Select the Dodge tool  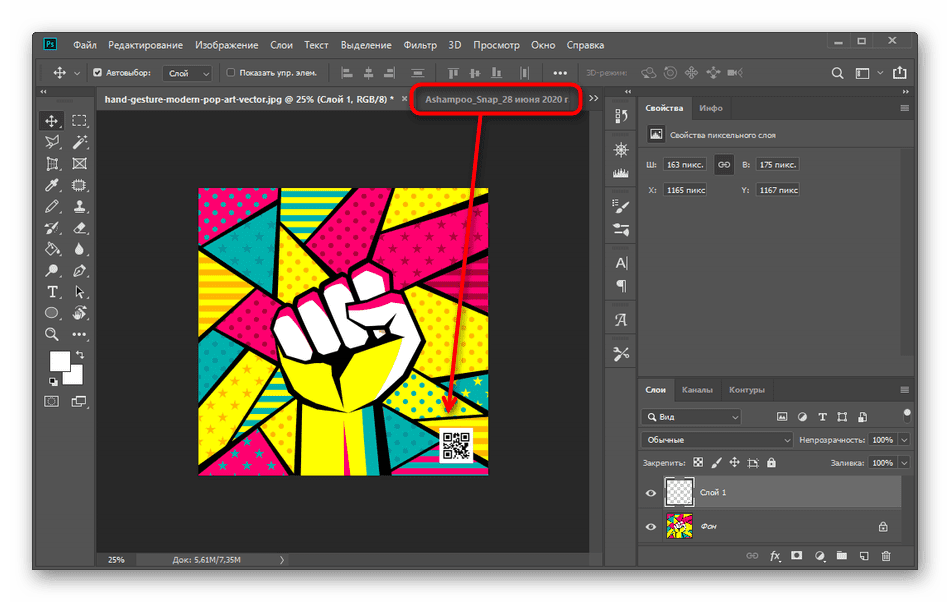(52, 270)
